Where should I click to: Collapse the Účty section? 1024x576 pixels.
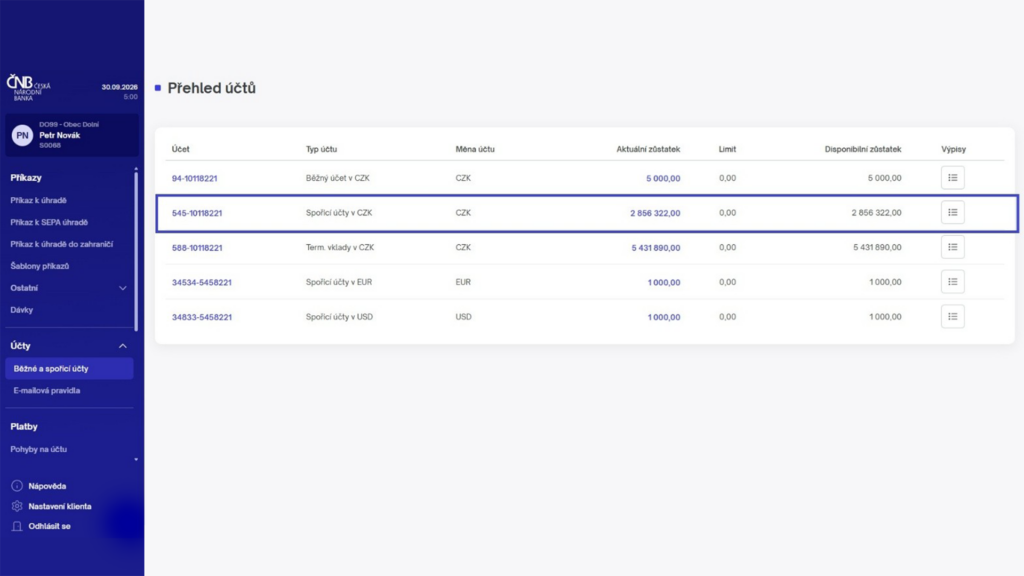coord(122,346)
